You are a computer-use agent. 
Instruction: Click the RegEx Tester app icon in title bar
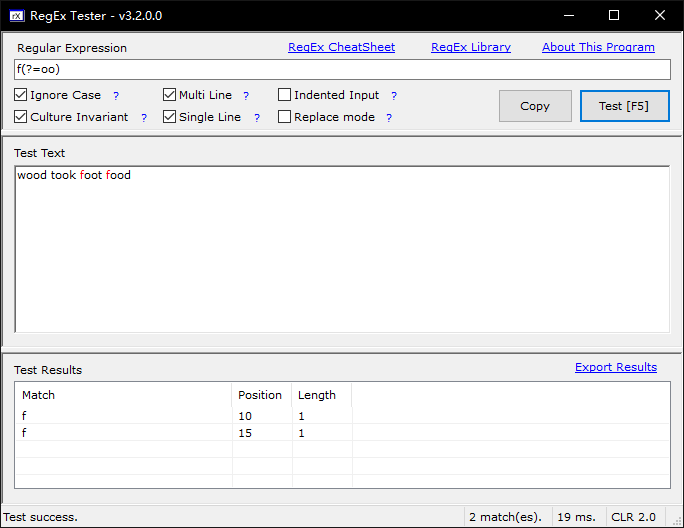16,15
